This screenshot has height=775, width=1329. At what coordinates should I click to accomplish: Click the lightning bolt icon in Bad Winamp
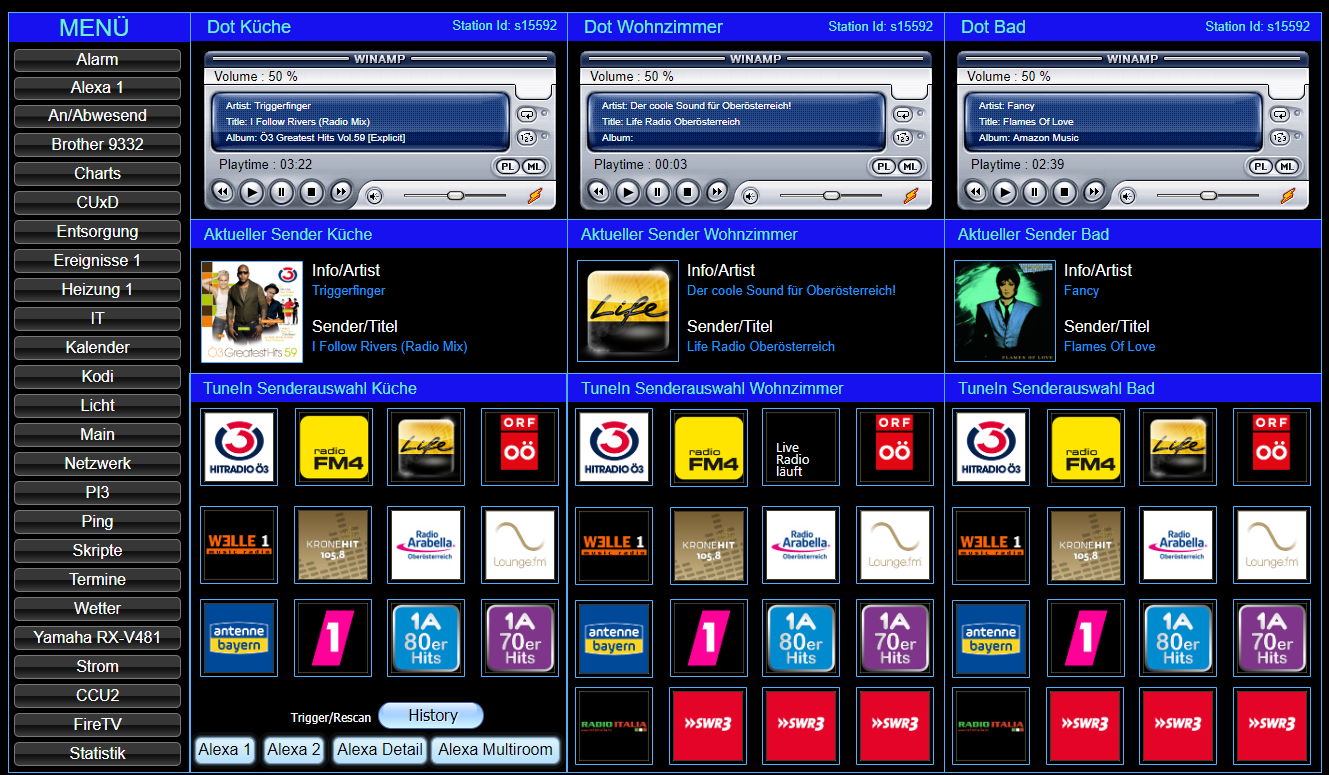1288,195
